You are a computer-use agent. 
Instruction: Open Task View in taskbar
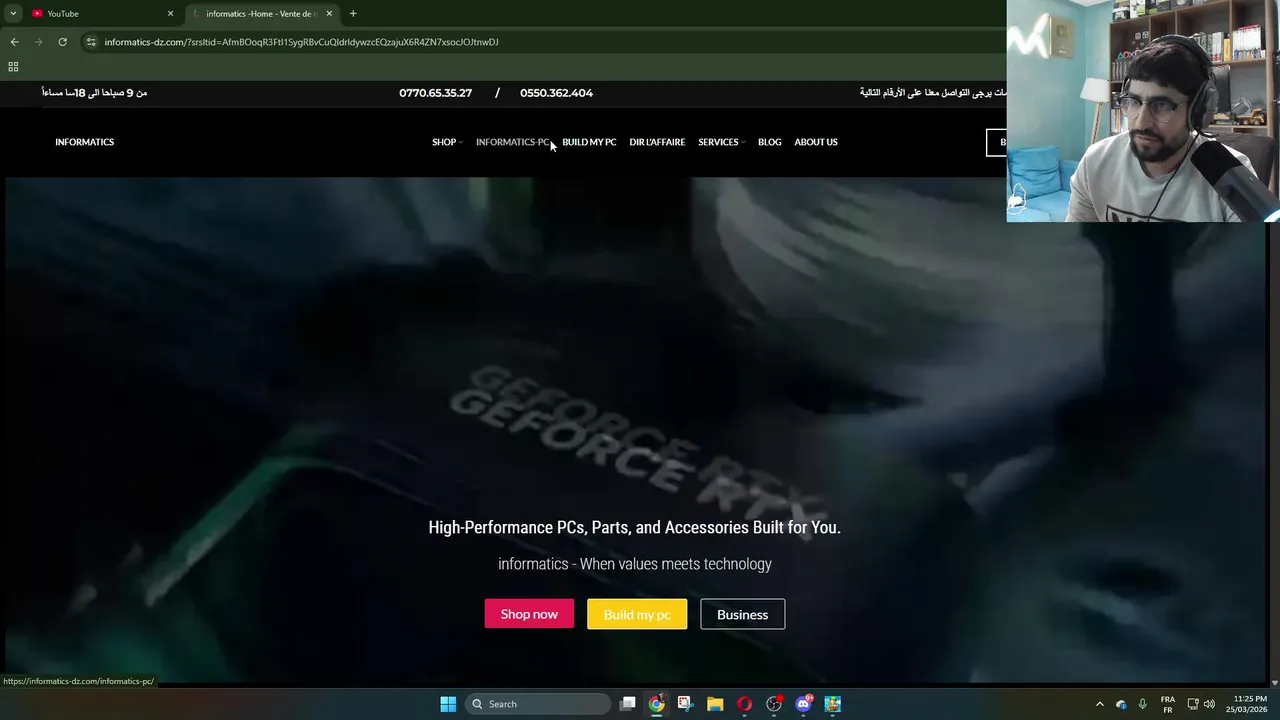628,704
